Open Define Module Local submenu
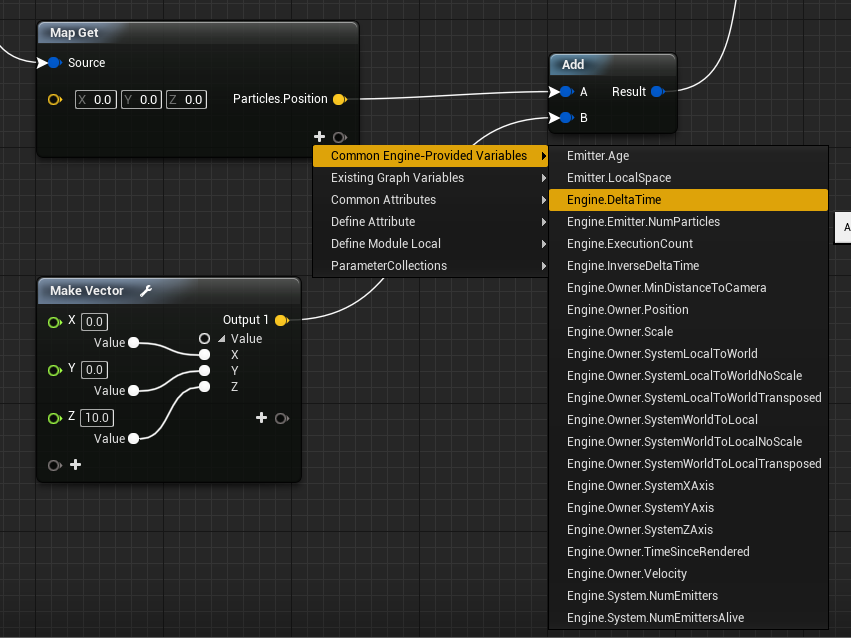The image size is (851, 638). point(431,244)
